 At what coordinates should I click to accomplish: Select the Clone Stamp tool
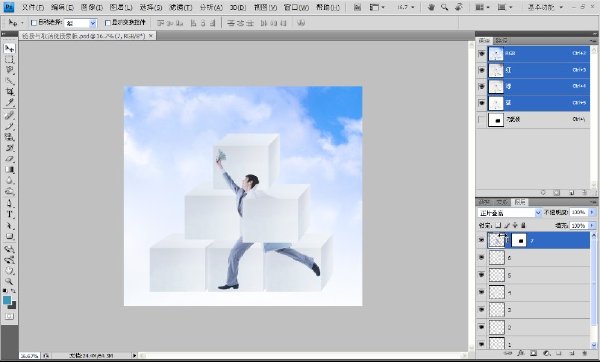[10, 137]
